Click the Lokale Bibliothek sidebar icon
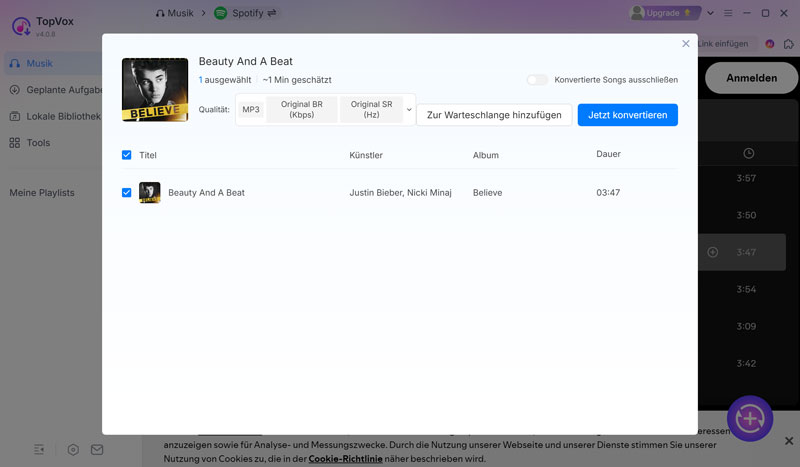The width and height of the screenshot is (800, 467). click(x=16, y=116)
